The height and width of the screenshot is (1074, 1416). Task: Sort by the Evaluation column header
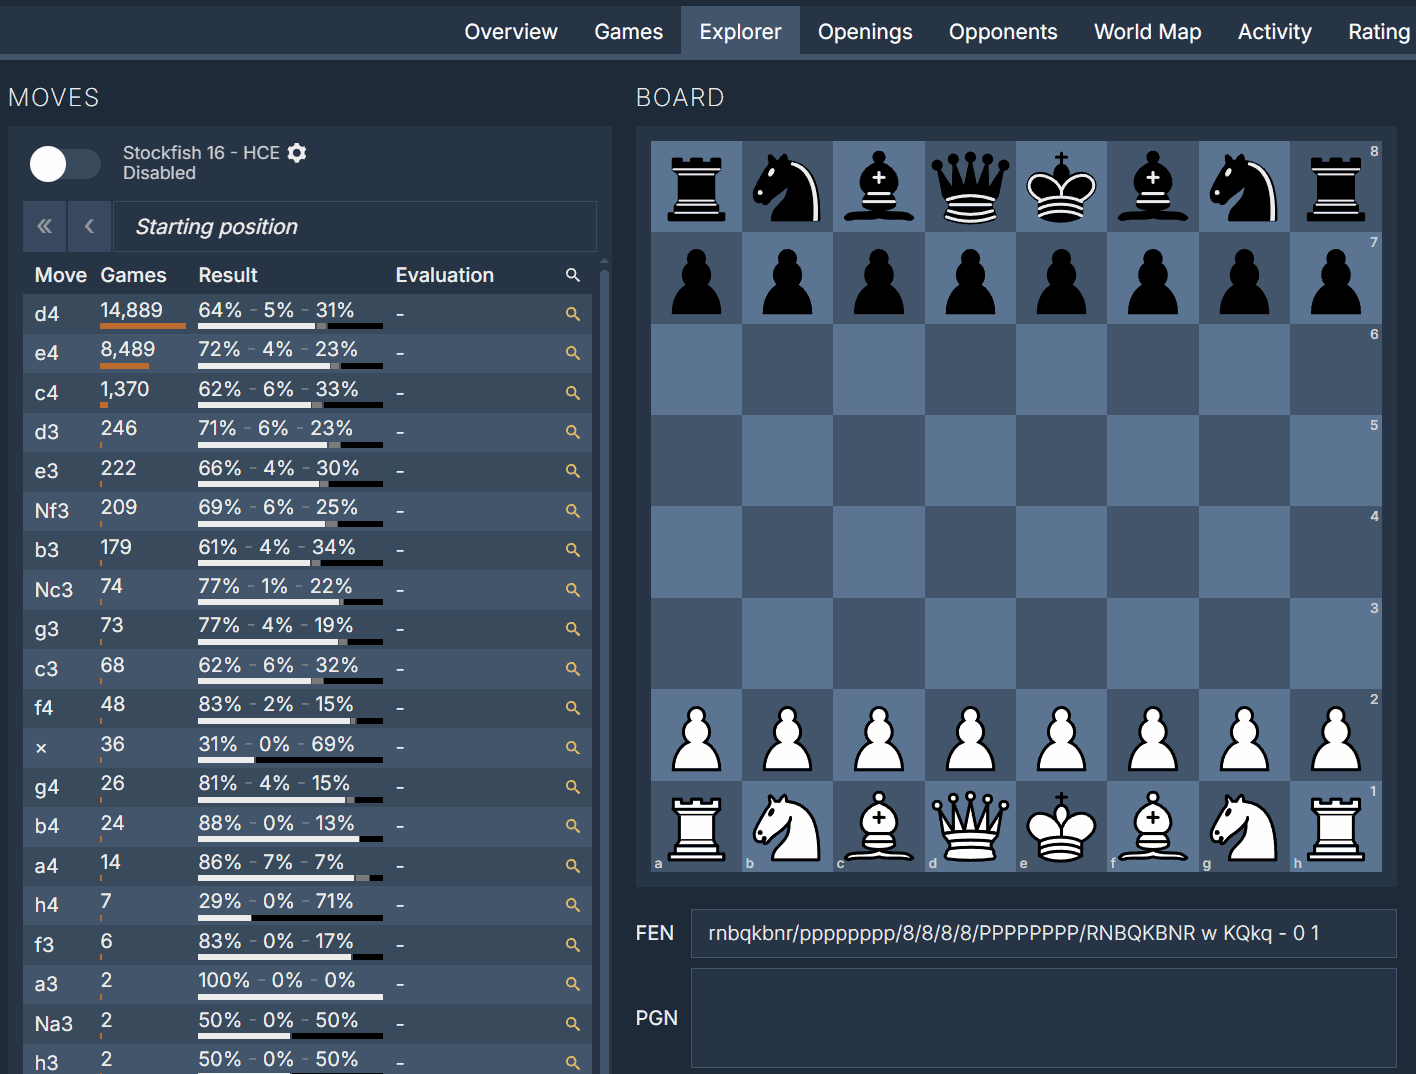tap(444, 275)
